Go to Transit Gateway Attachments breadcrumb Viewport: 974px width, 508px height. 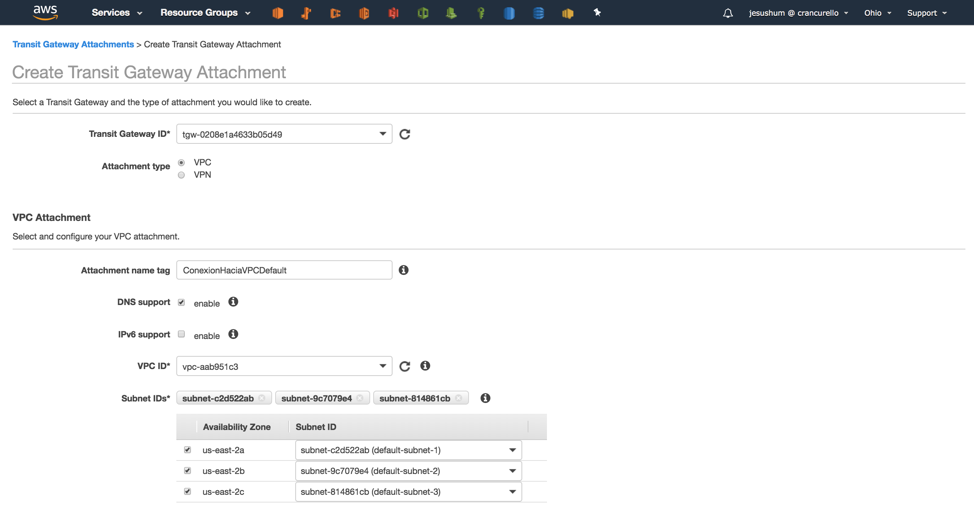pos(73,44)
